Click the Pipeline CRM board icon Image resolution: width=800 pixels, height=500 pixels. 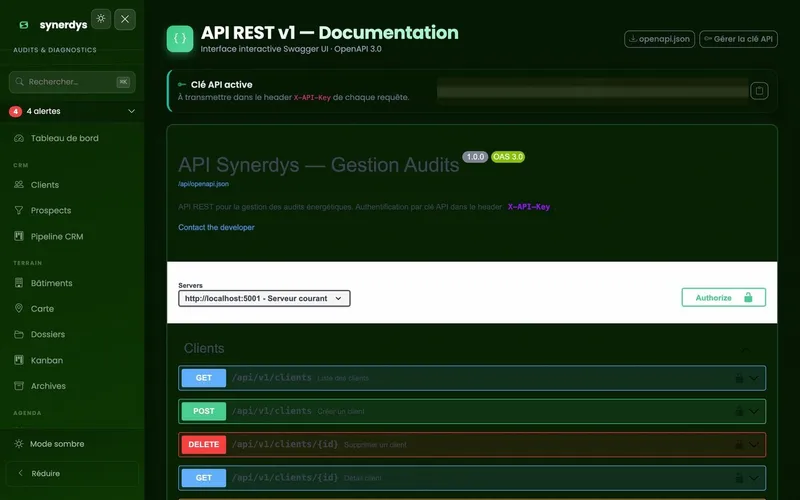[x=19, y=236]
